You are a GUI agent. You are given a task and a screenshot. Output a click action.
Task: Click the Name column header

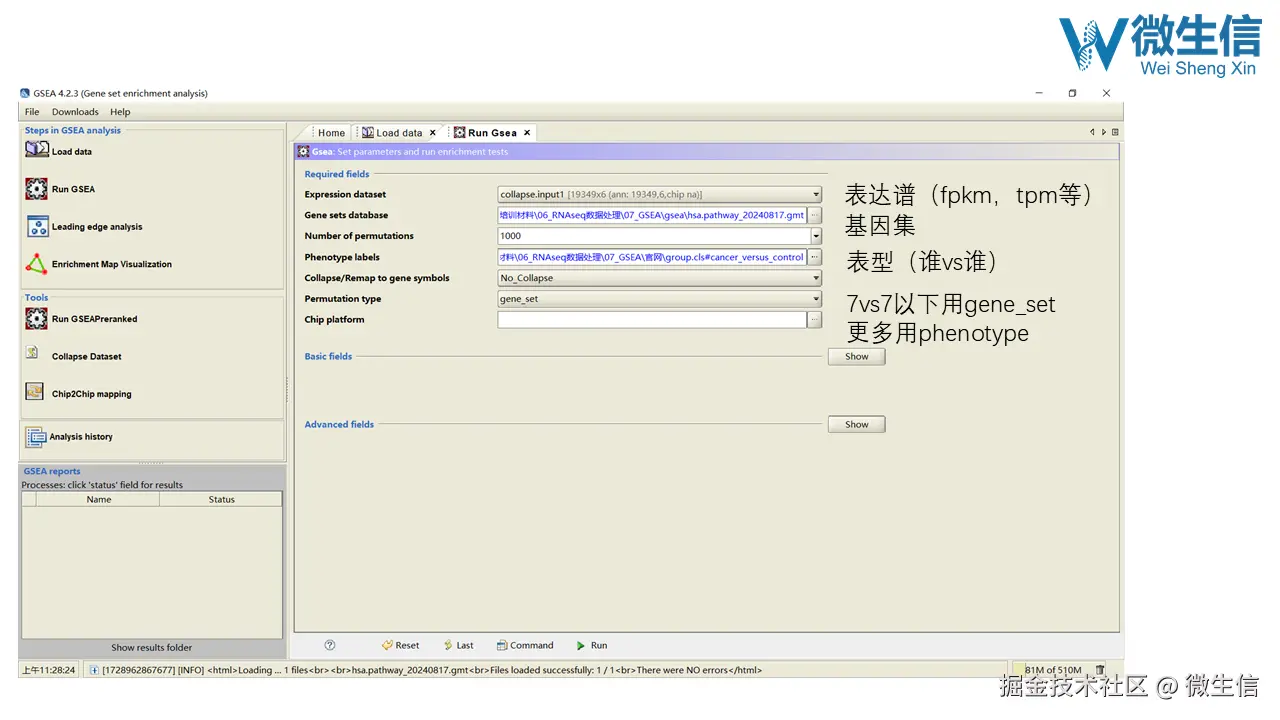[x=99, y=499]
